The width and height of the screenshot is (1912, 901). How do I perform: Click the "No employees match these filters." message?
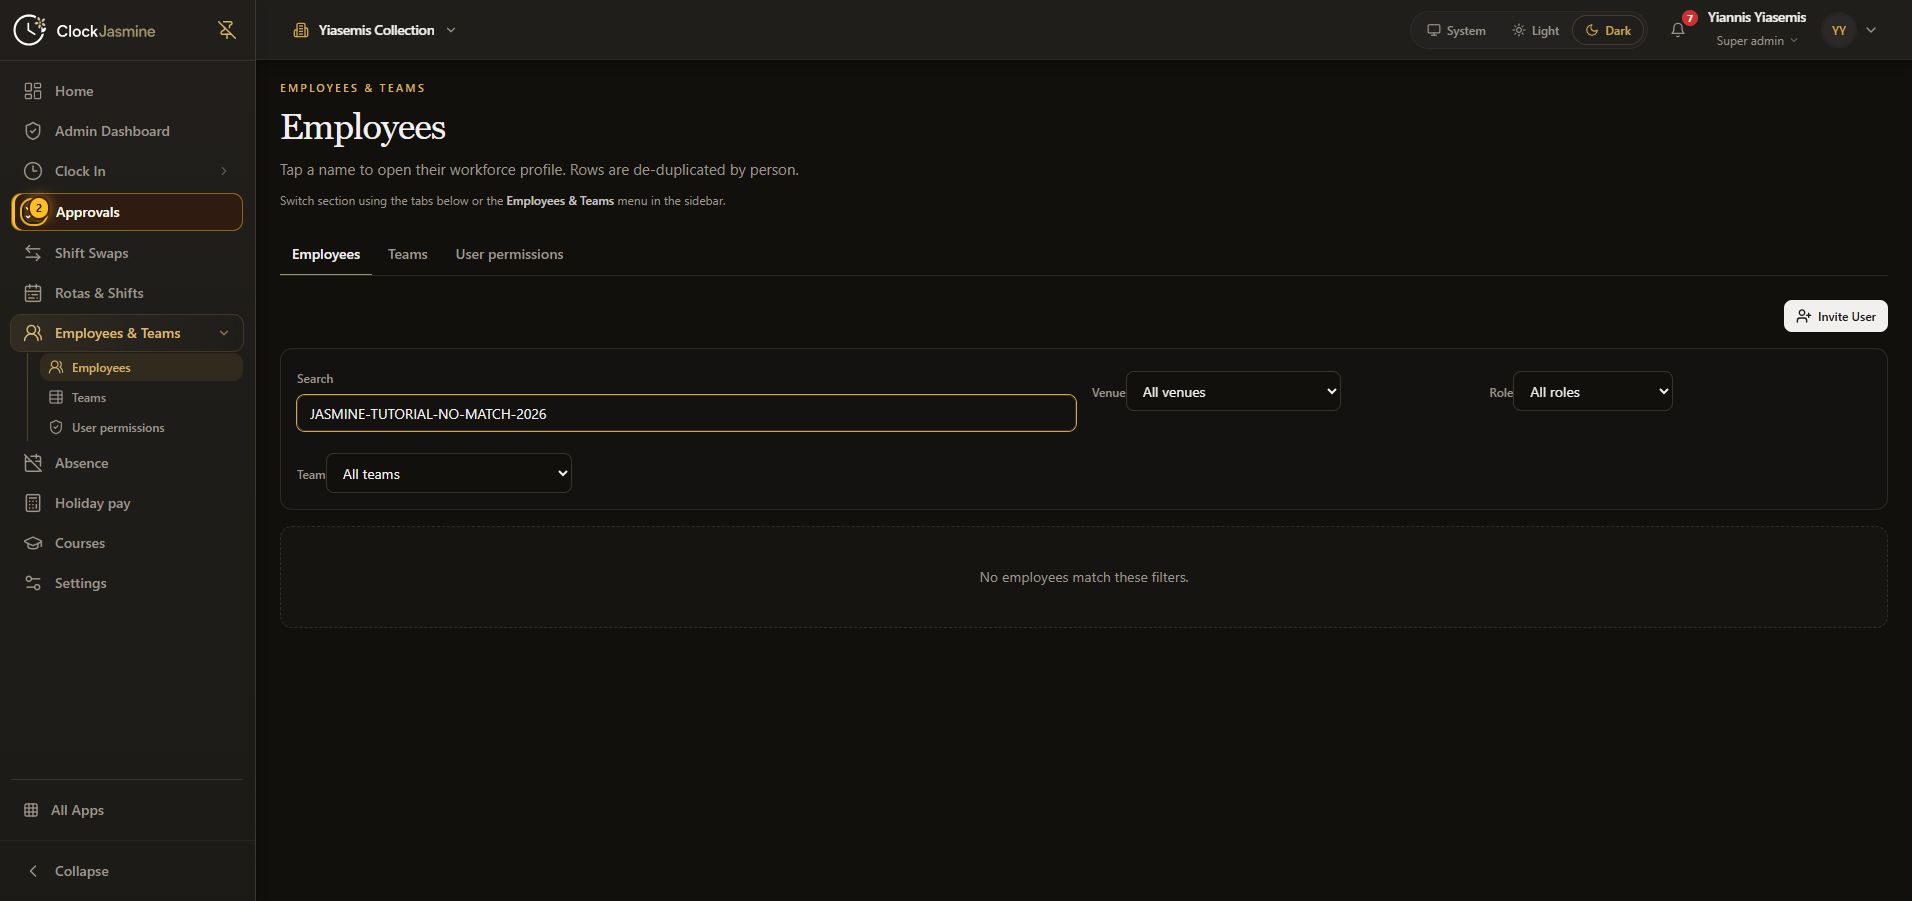(1084, 577)
